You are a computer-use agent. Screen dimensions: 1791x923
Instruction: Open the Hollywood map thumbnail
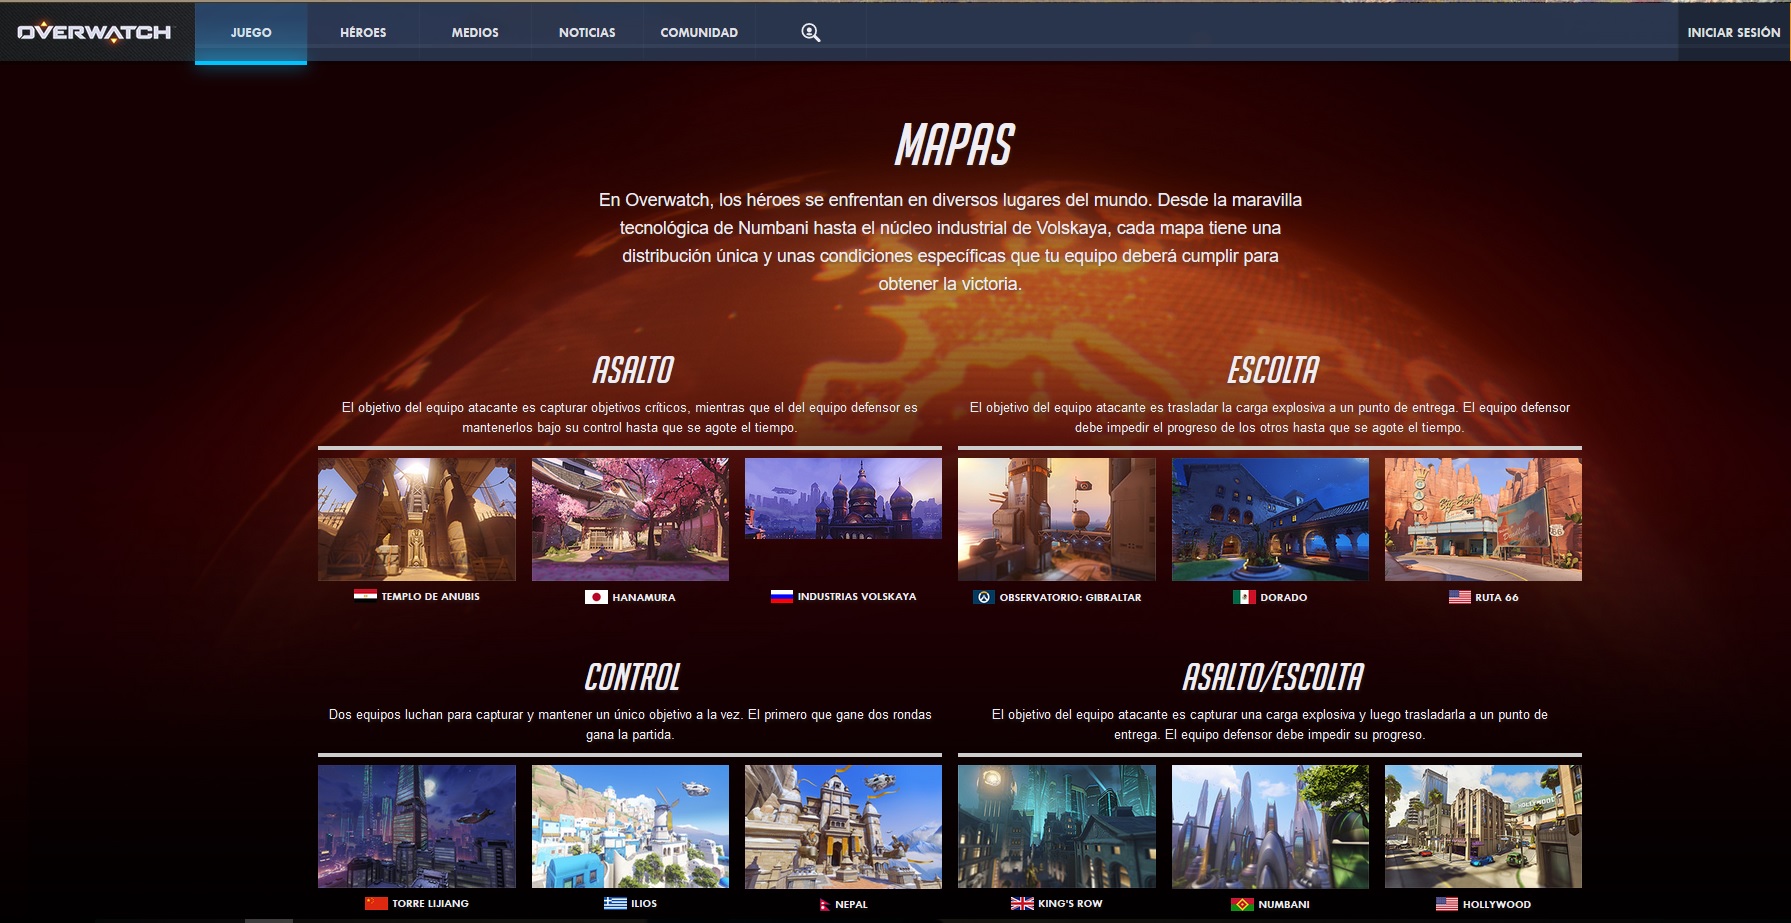click(x=1483, y=826)
